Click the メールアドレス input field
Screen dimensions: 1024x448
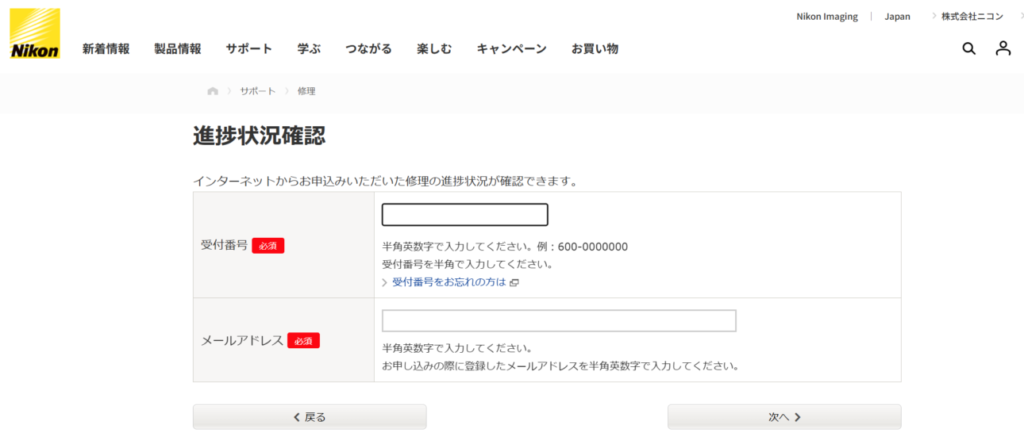(559, 321)
